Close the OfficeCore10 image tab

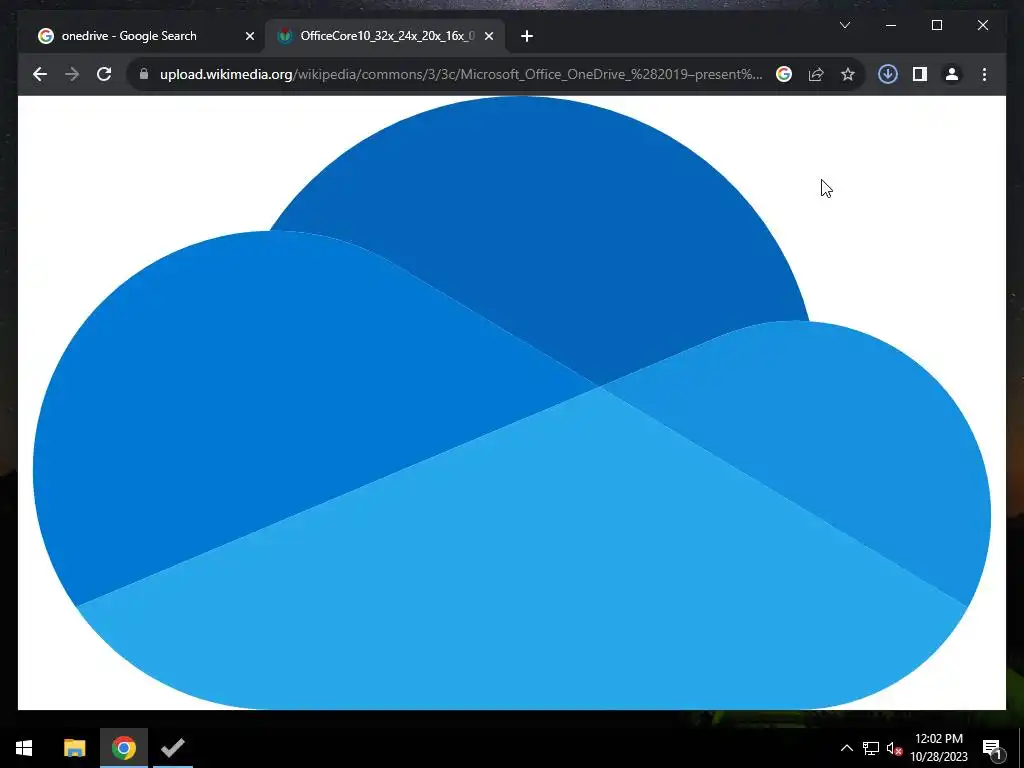coord(488,36)
